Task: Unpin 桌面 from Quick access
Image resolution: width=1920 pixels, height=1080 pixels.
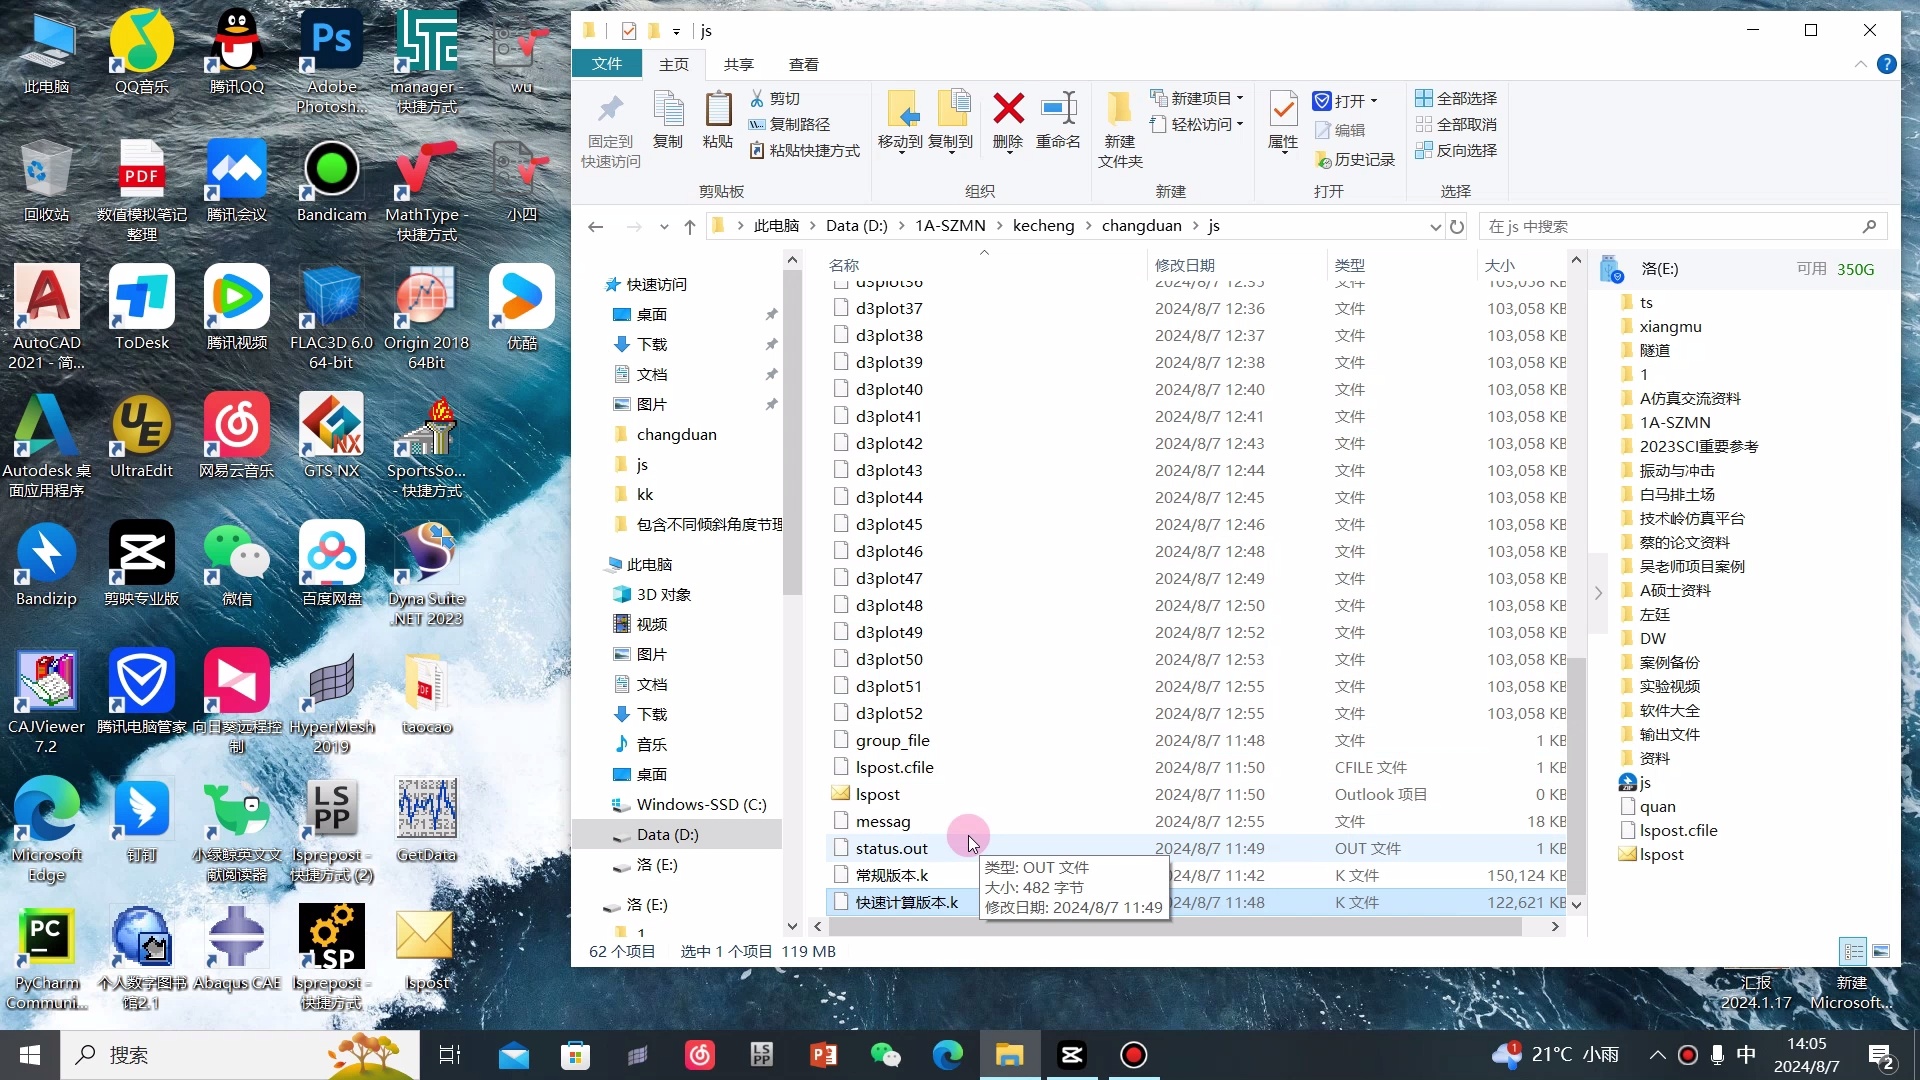Action: coord(772,313)
